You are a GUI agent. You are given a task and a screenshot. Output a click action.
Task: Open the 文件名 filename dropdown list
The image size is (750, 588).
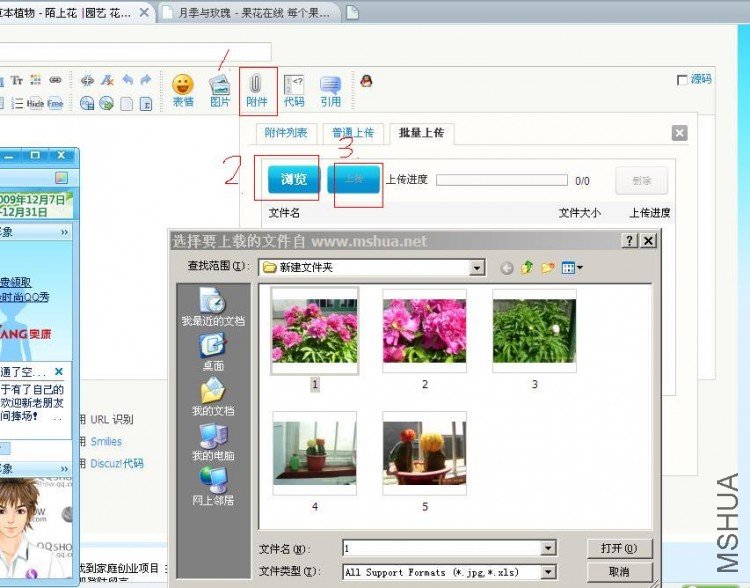tap(547, 548)
